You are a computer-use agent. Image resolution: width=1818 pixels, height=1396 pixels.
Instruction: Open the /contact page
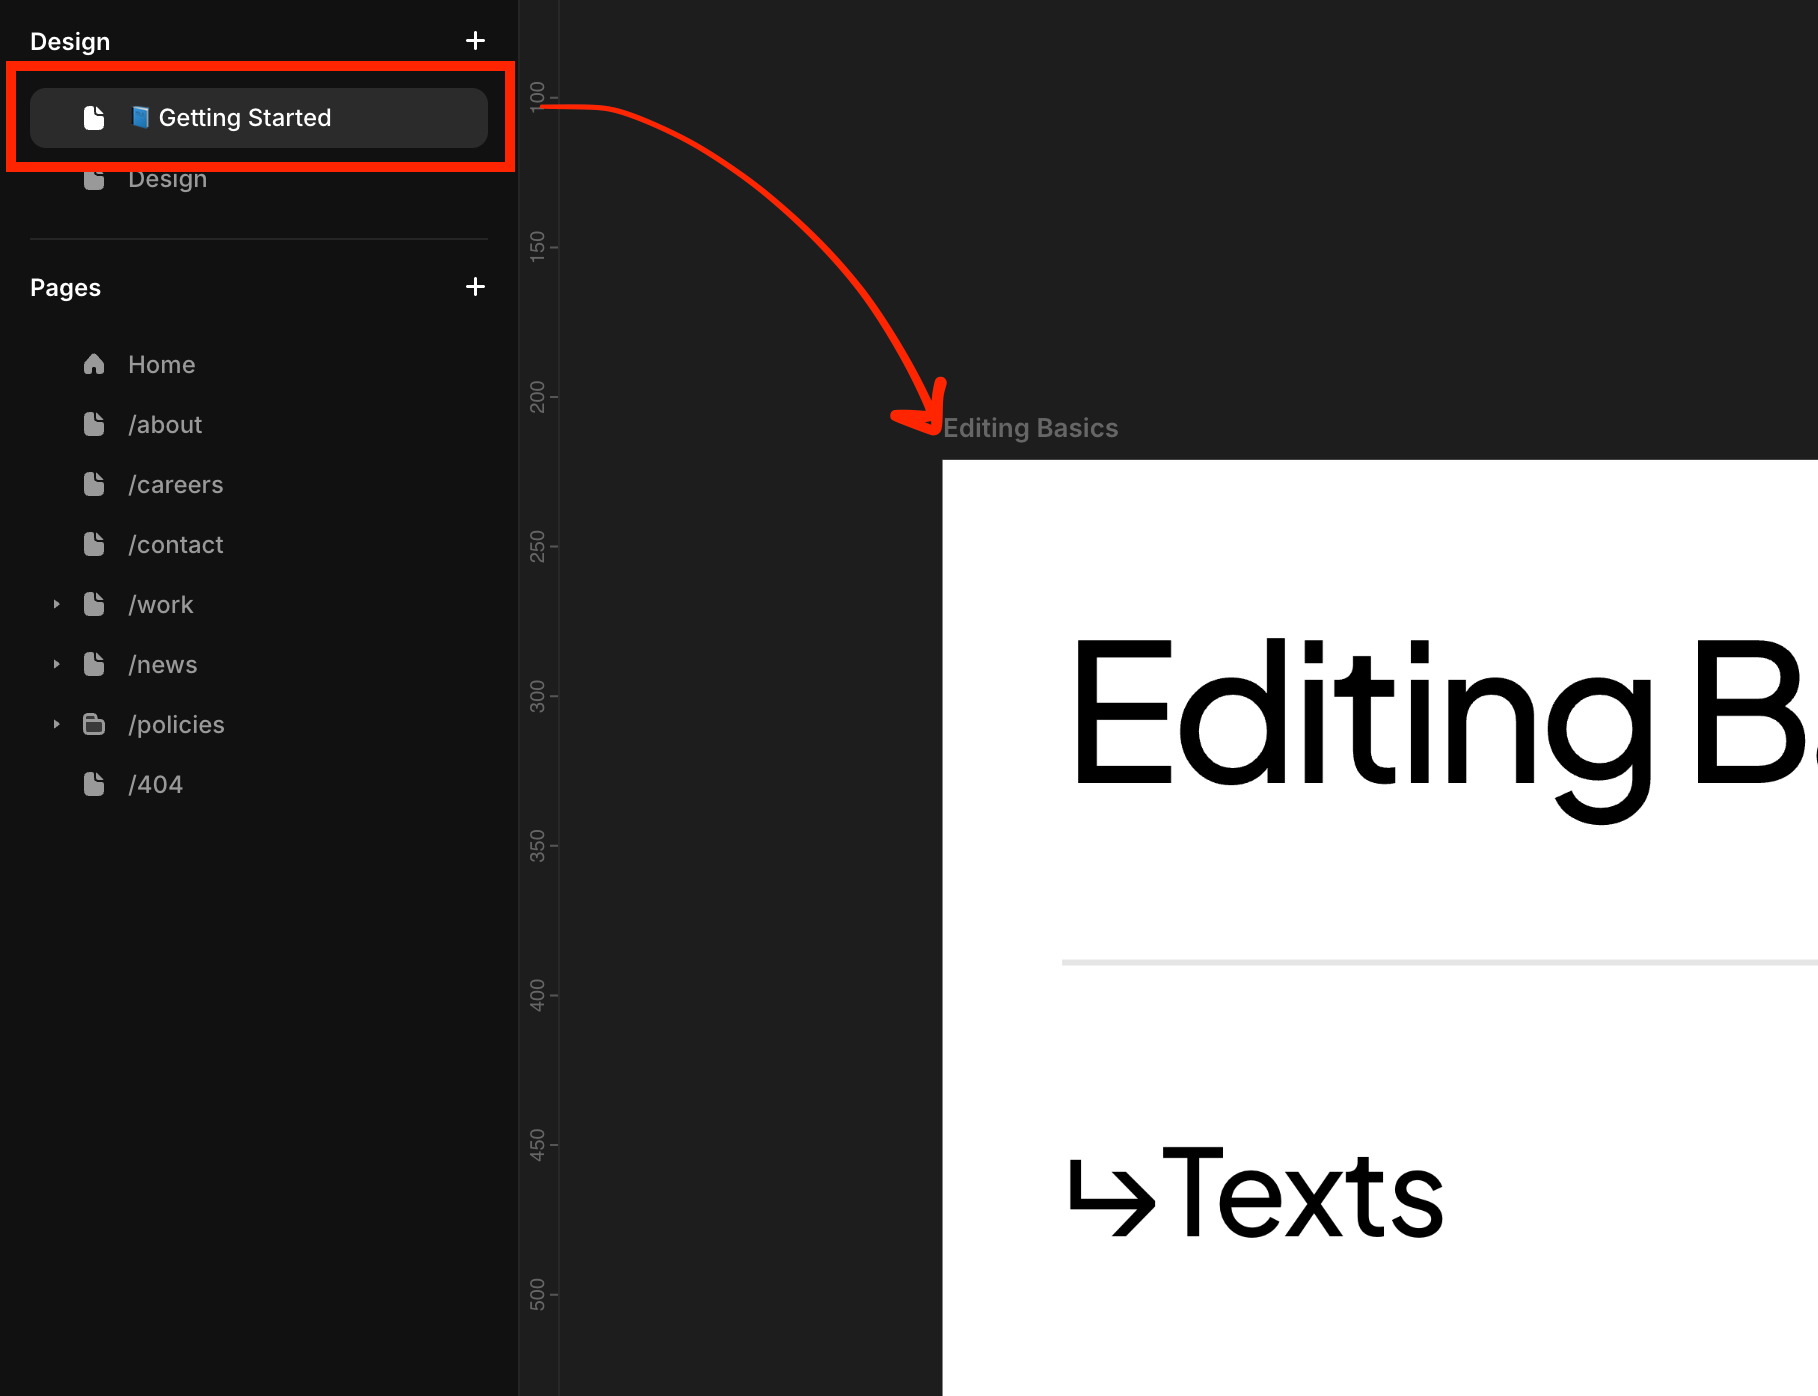175,544
